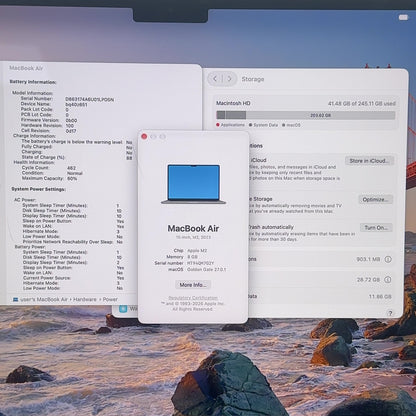Image resolution: width=416 pixels, height=416 pixels.
Task: Click the '41.48 GB of 245.11 GB used' text
Action: coord(362,104)
